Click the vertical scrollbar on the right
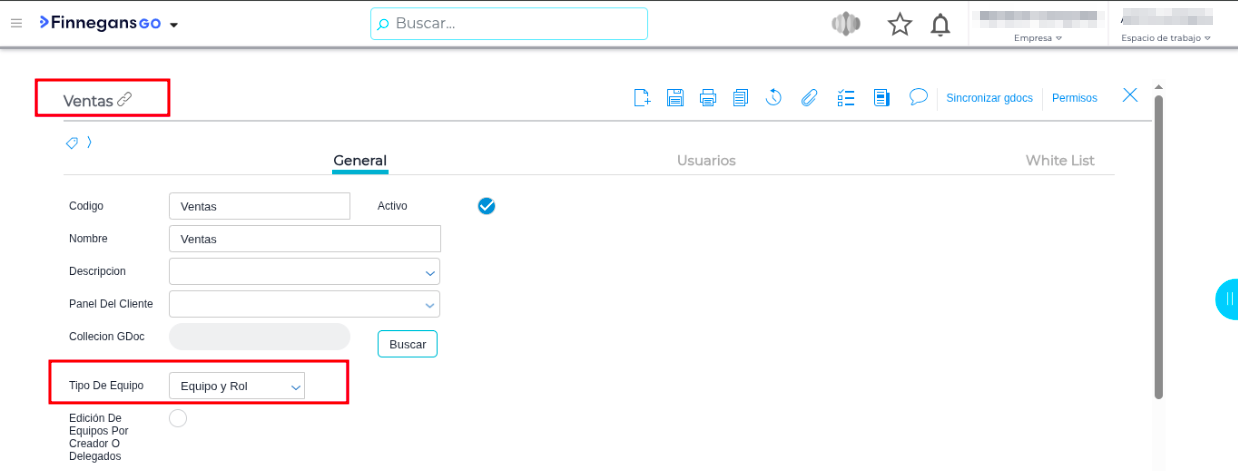 (x=1158, y=250)
